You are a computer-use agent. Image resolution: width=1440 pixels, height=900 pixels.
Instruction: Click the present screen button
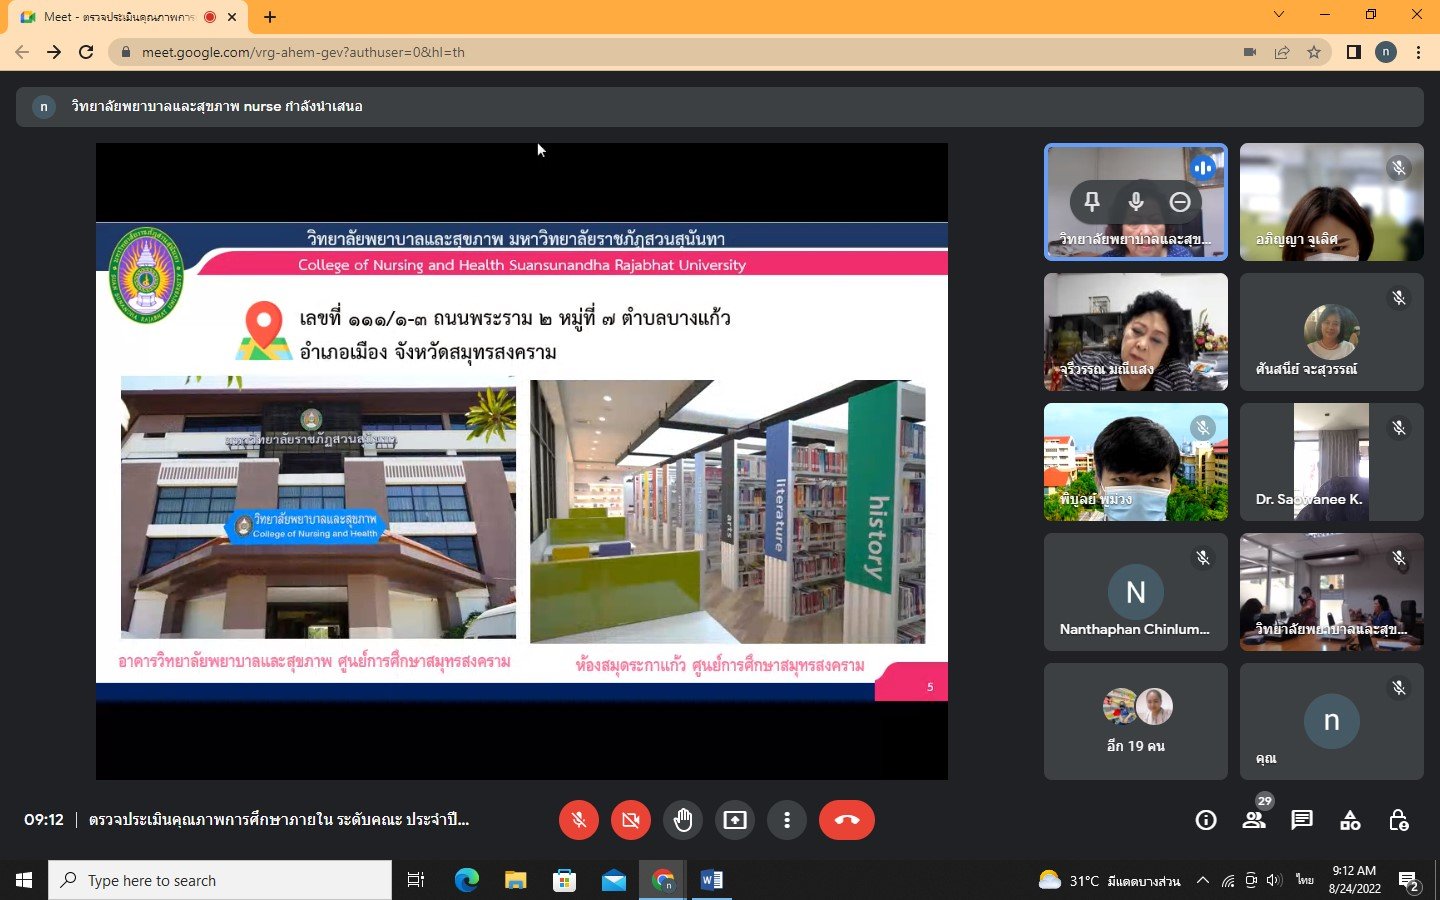pyautogui.click(x=735, y=820)
